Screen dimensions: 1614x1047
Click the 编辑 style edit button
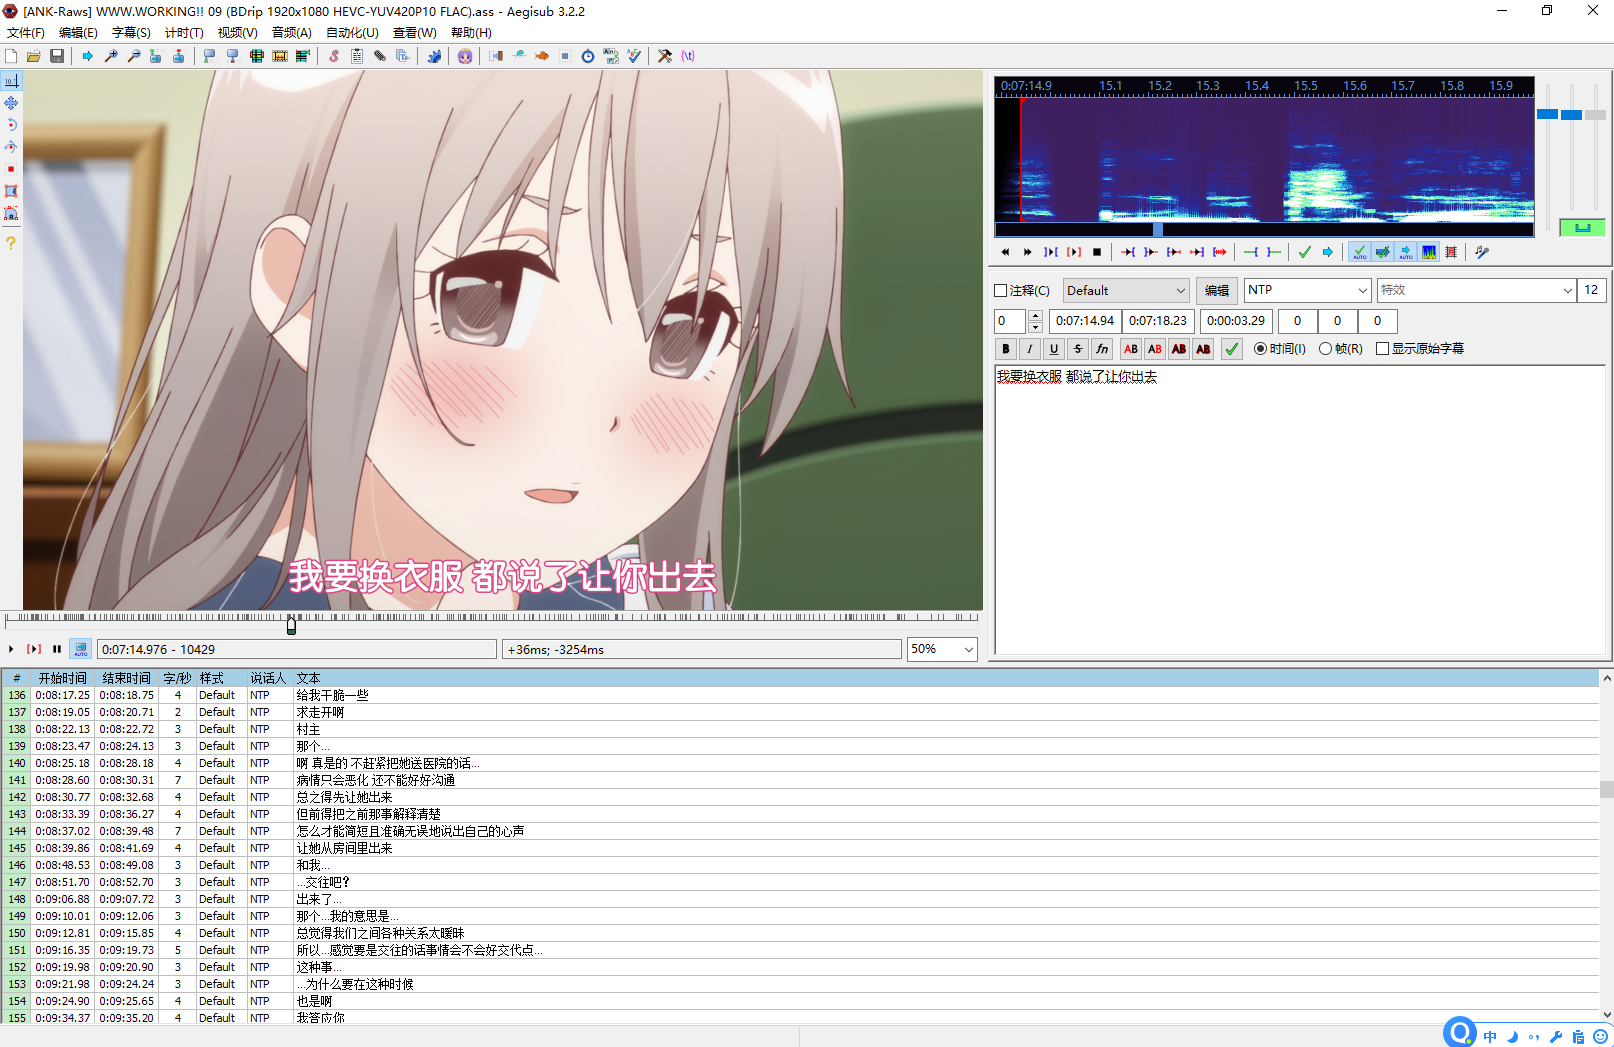pyautogui.click(x=1217, y=291)
